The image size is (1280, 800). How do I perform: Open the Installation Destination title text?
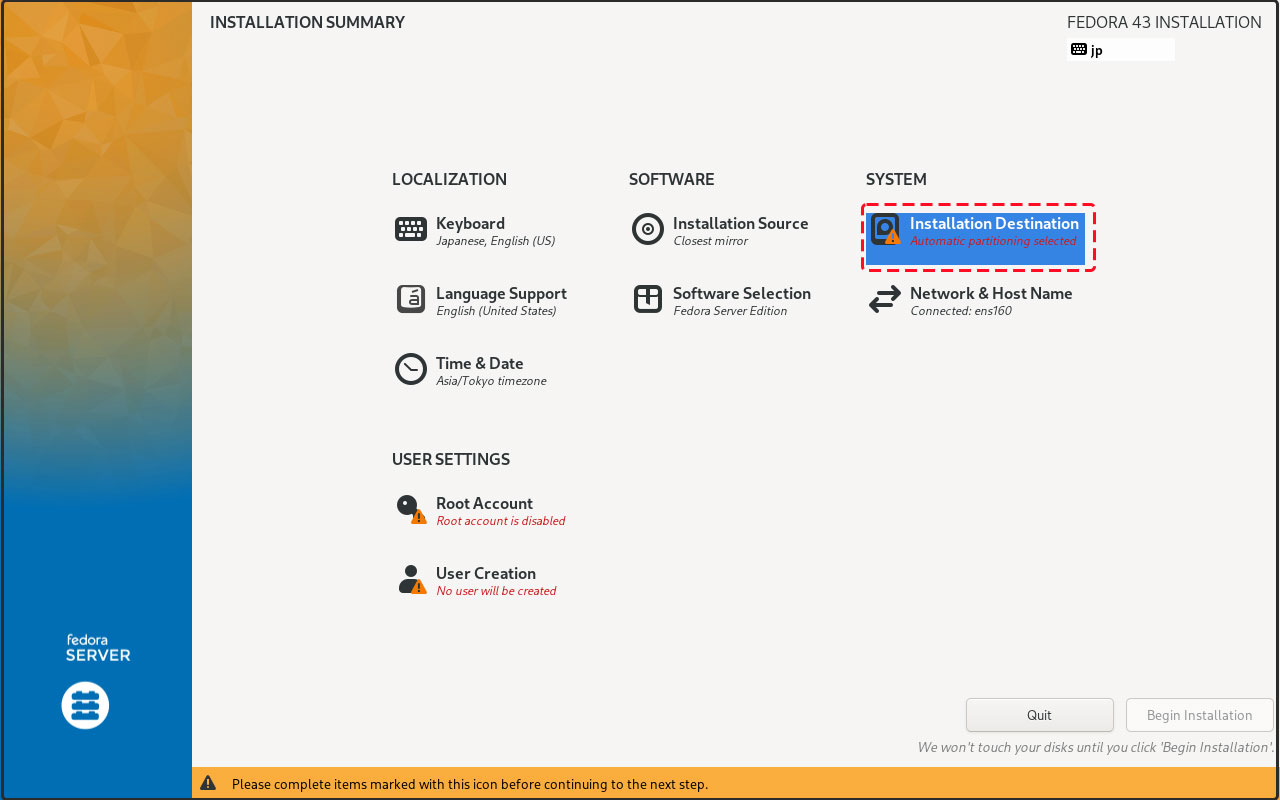click(994, 224)
